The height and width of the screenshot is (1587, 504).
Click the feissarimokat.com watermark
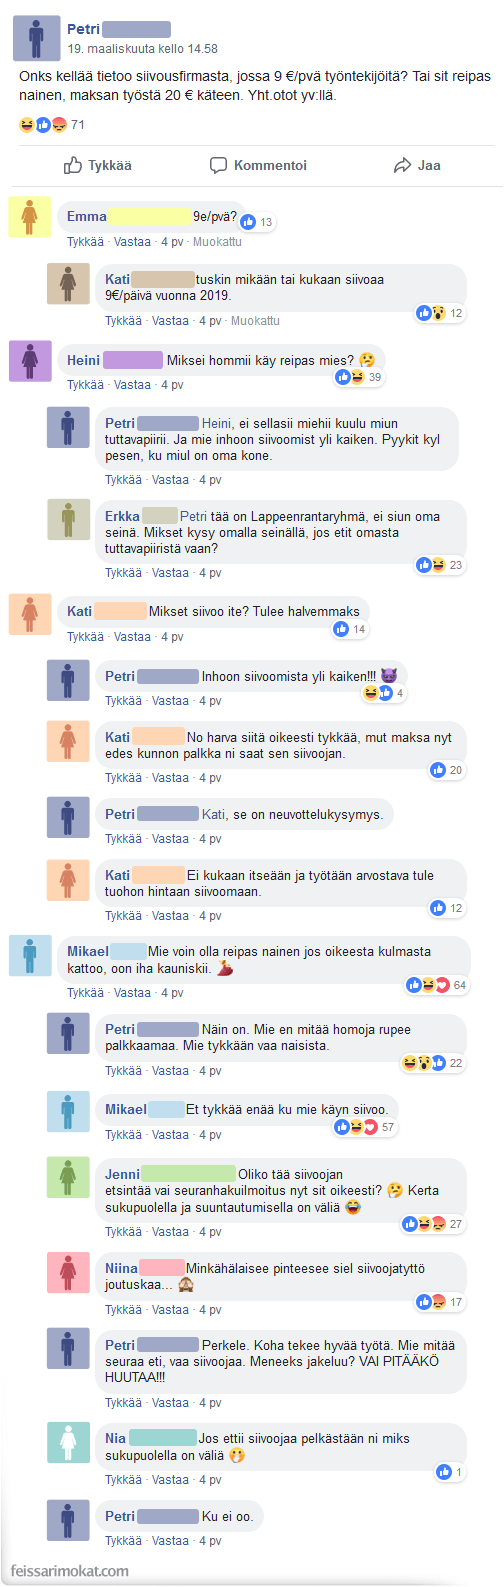coord(70,1571)
